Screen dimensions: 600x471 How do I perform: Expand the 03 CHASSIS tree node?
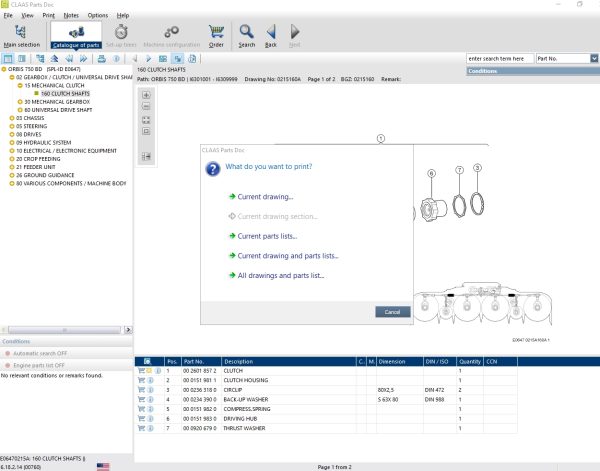pyautogui.click(x=11, y=117)
